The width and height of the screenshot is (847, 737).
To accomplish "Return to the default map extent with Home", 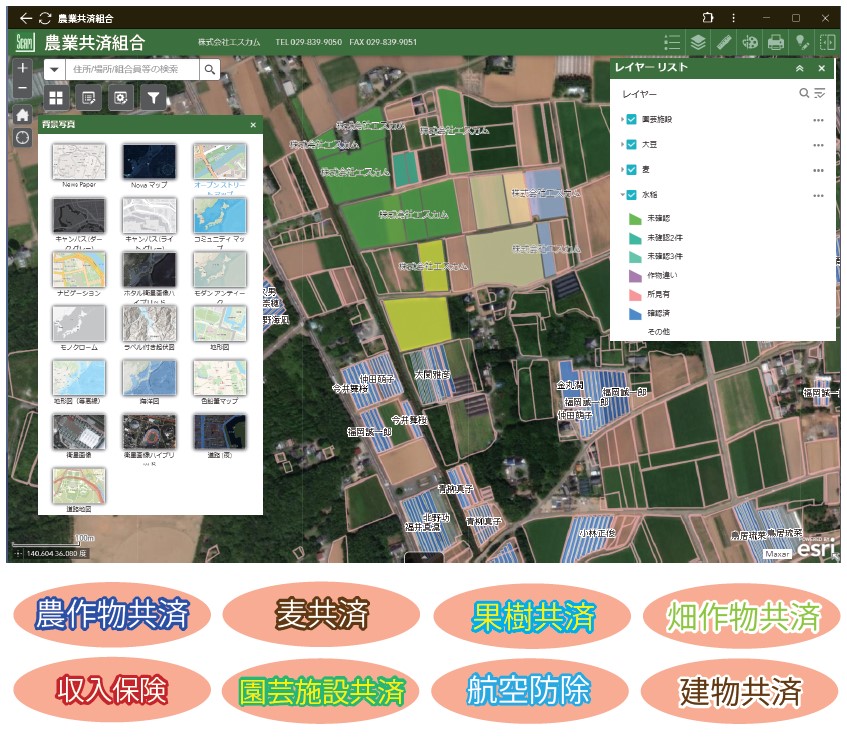I will (22, 114).
